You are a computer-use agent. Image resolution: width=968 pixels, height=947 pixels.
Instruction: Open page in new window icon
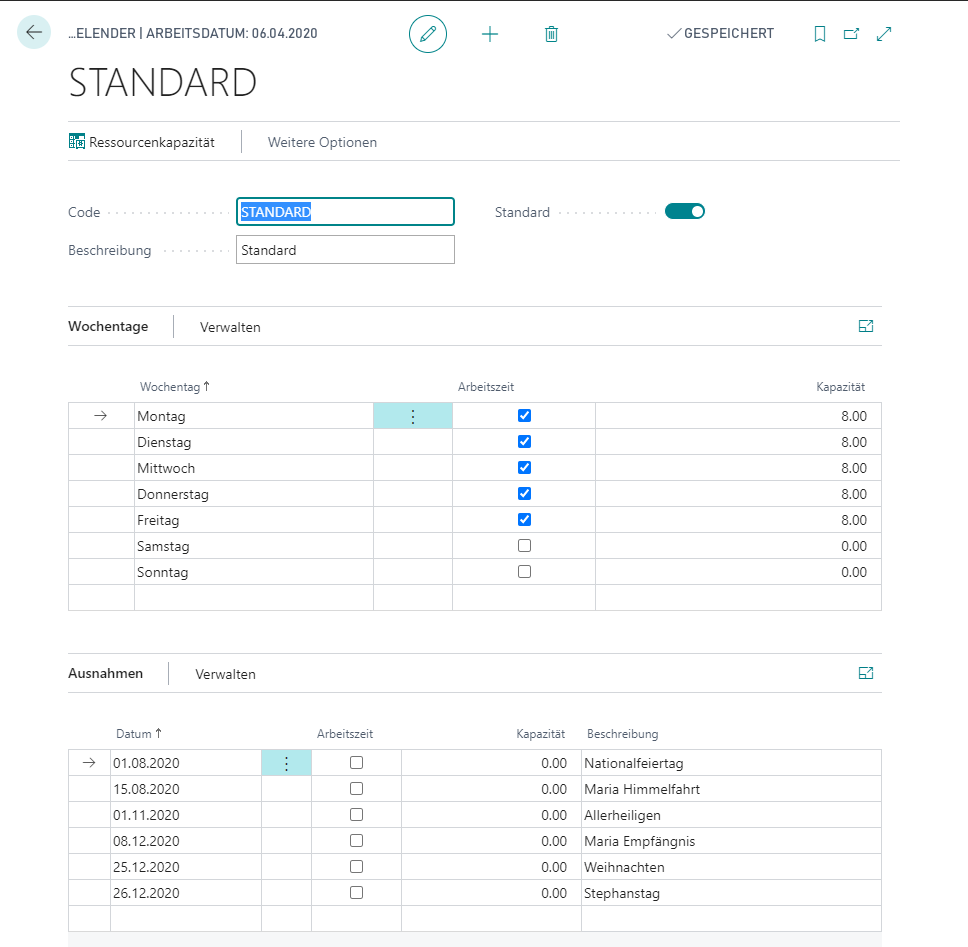click(851, 33)
